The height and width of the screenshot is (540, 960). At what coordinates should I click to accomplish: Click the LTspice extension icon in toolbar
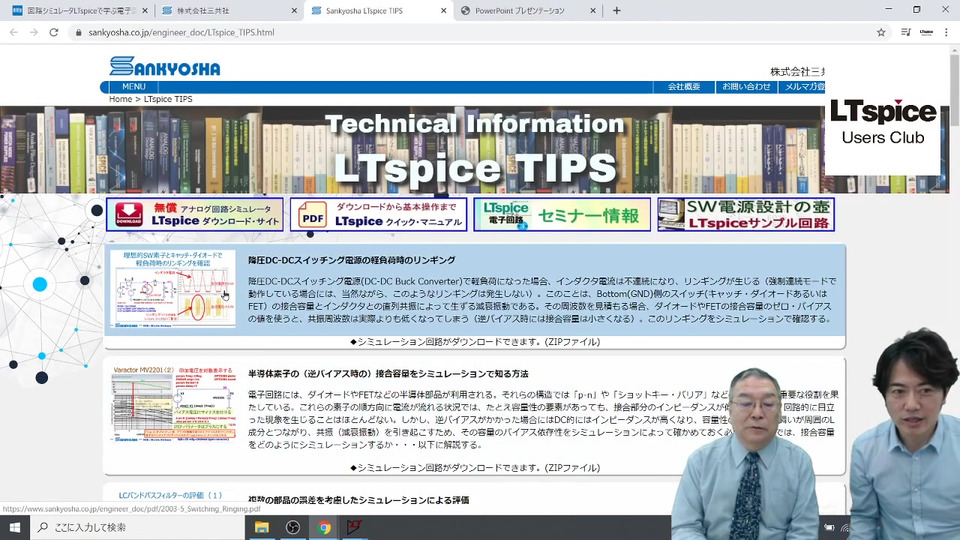(926, 32)
